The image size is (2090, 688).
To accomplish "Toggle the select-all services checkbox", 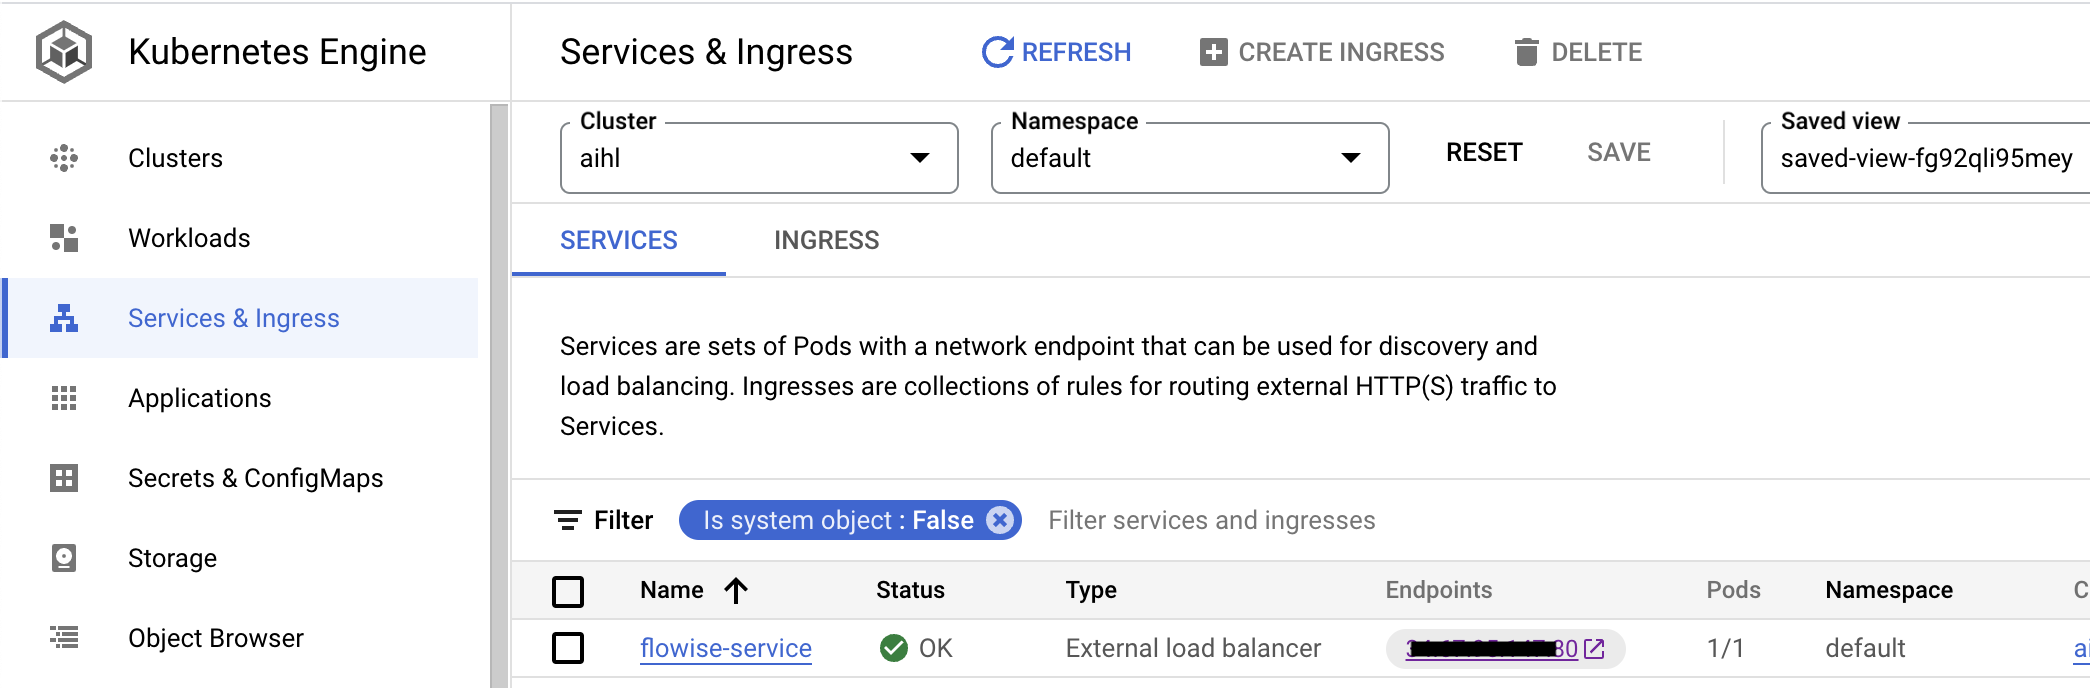I will (568, 591).
